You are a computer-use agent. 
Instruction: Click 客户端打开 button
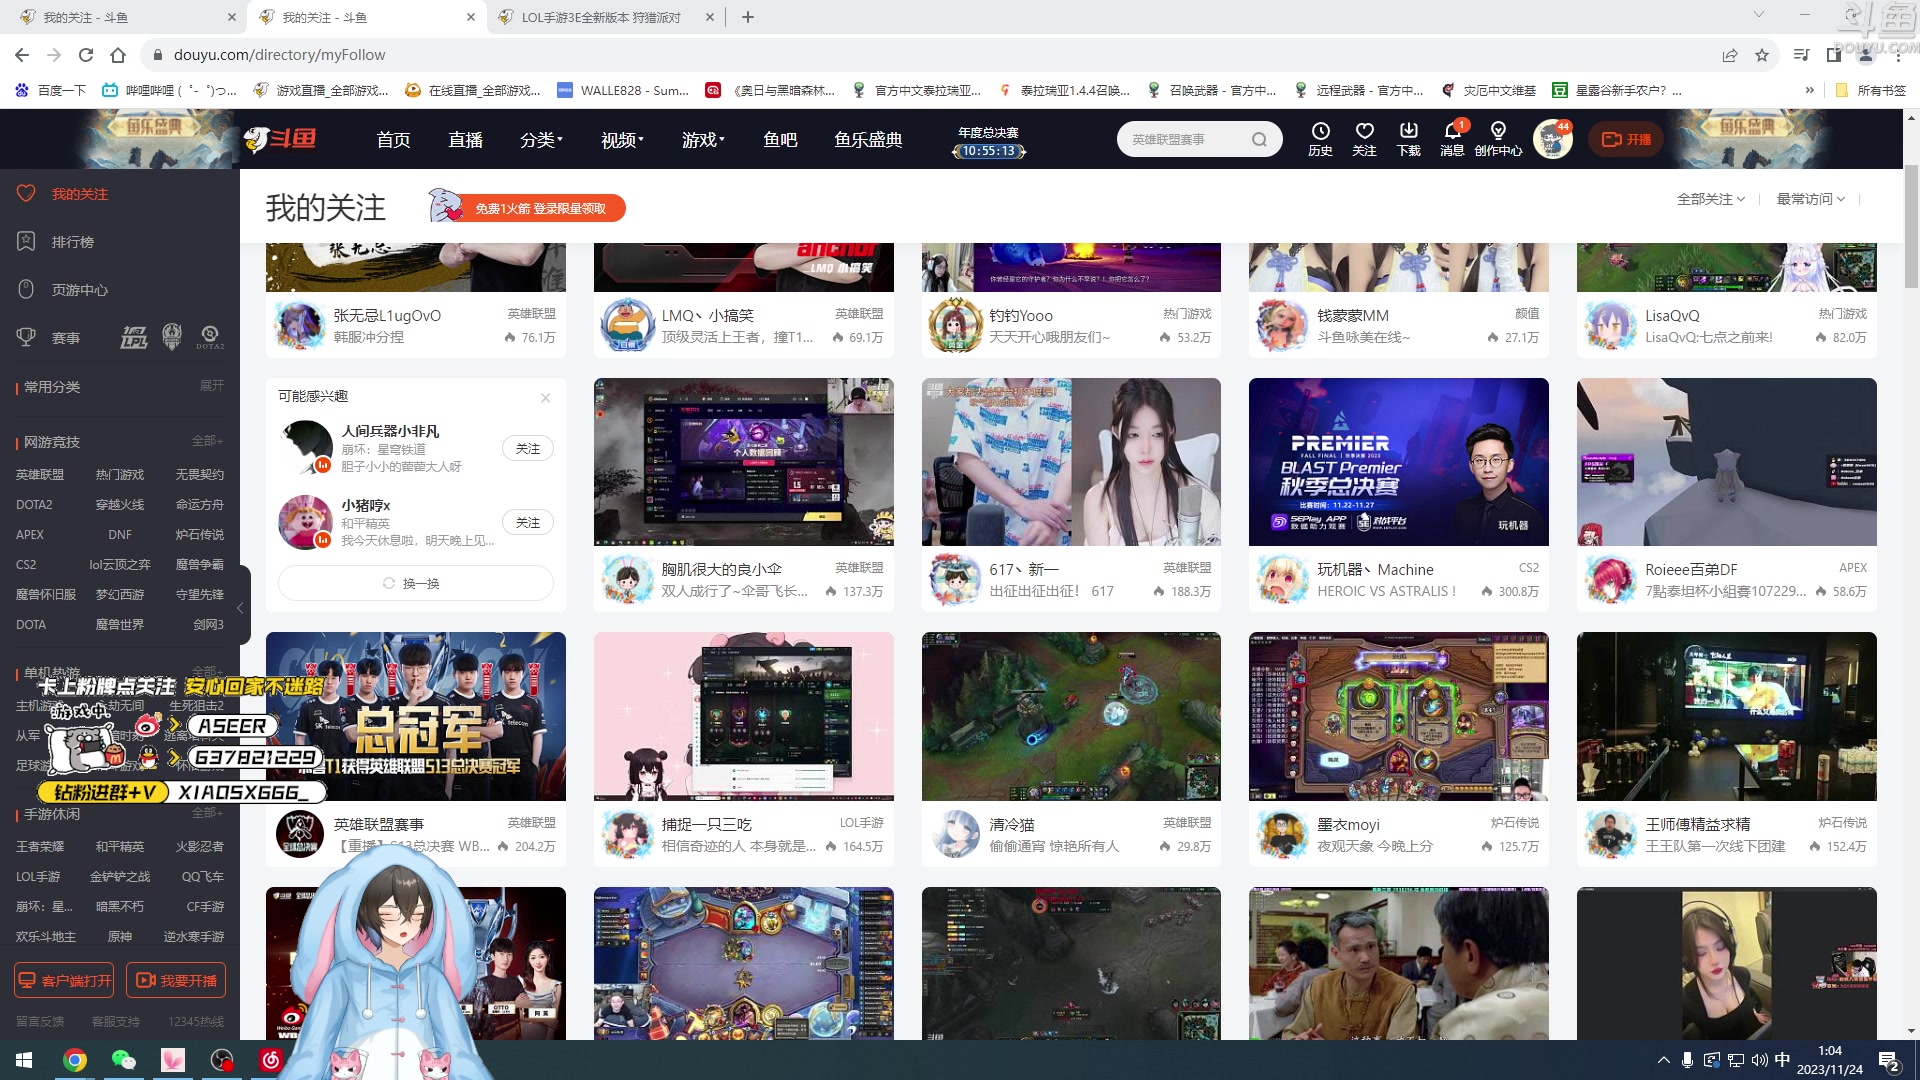coord(64,981)
